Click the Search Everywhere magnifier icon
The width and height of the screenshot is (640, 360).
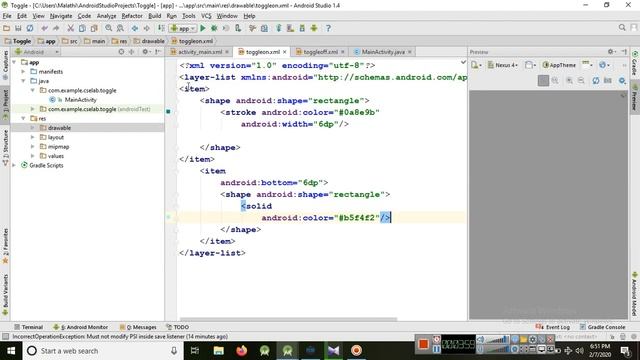622,28
